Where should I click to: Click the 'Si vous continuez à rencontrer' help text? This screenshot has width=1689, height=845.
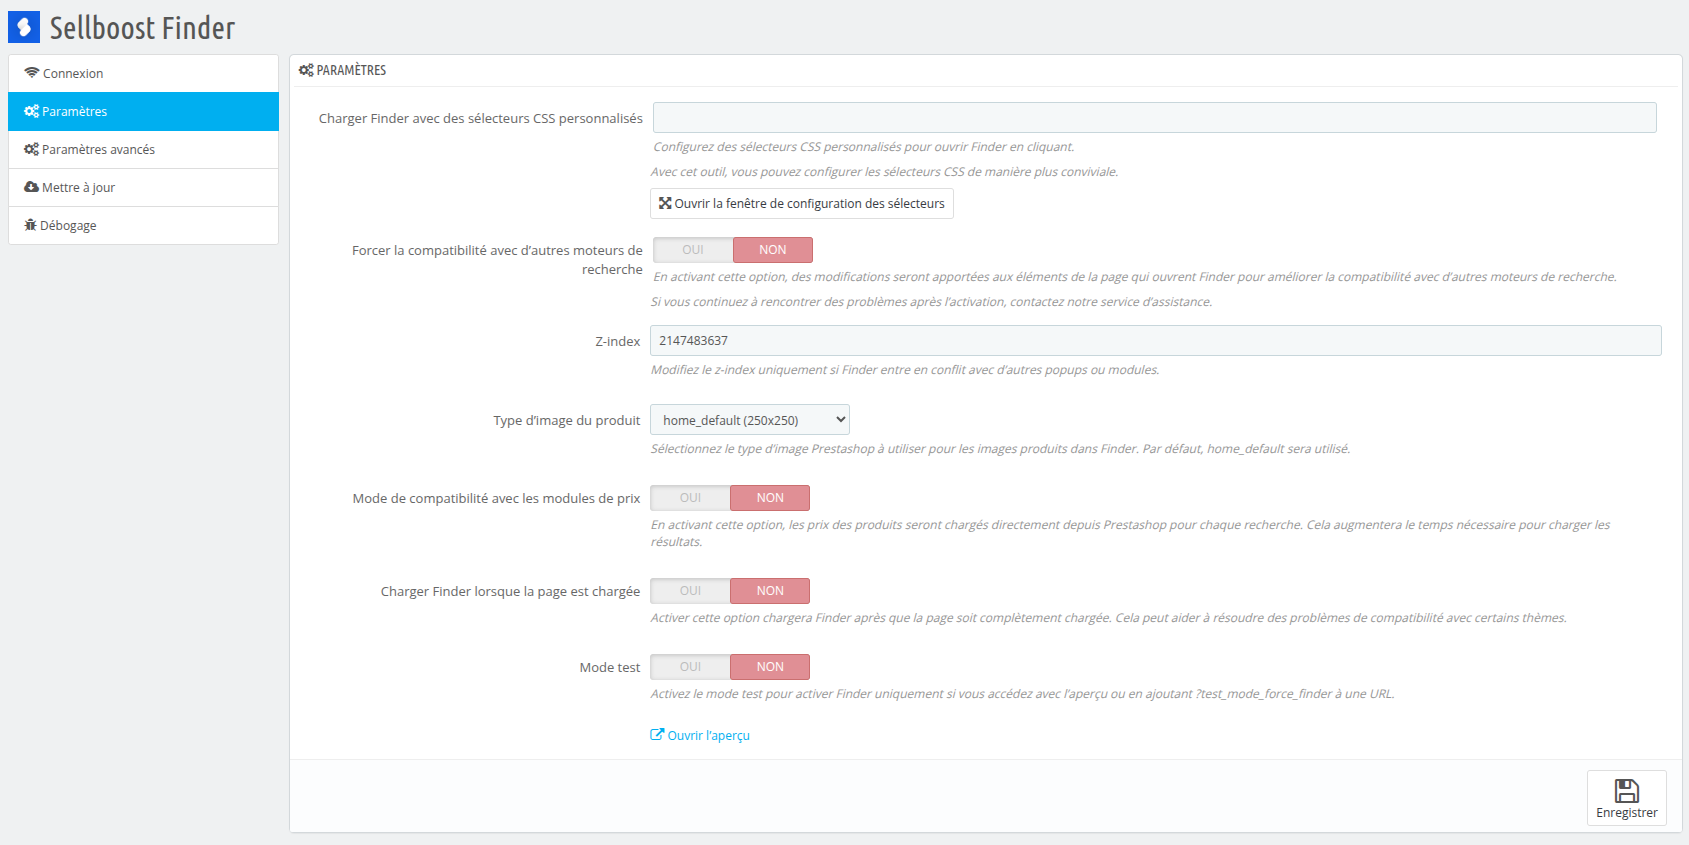tap(931, 302)
